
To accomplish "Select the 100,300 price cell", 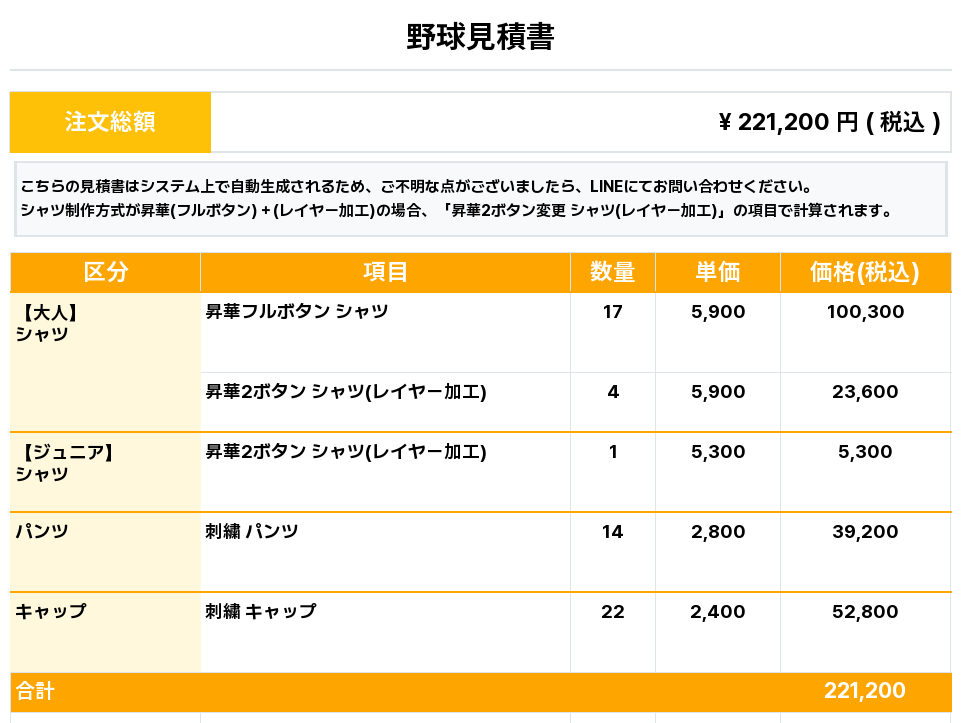I will tap(864, 312).
